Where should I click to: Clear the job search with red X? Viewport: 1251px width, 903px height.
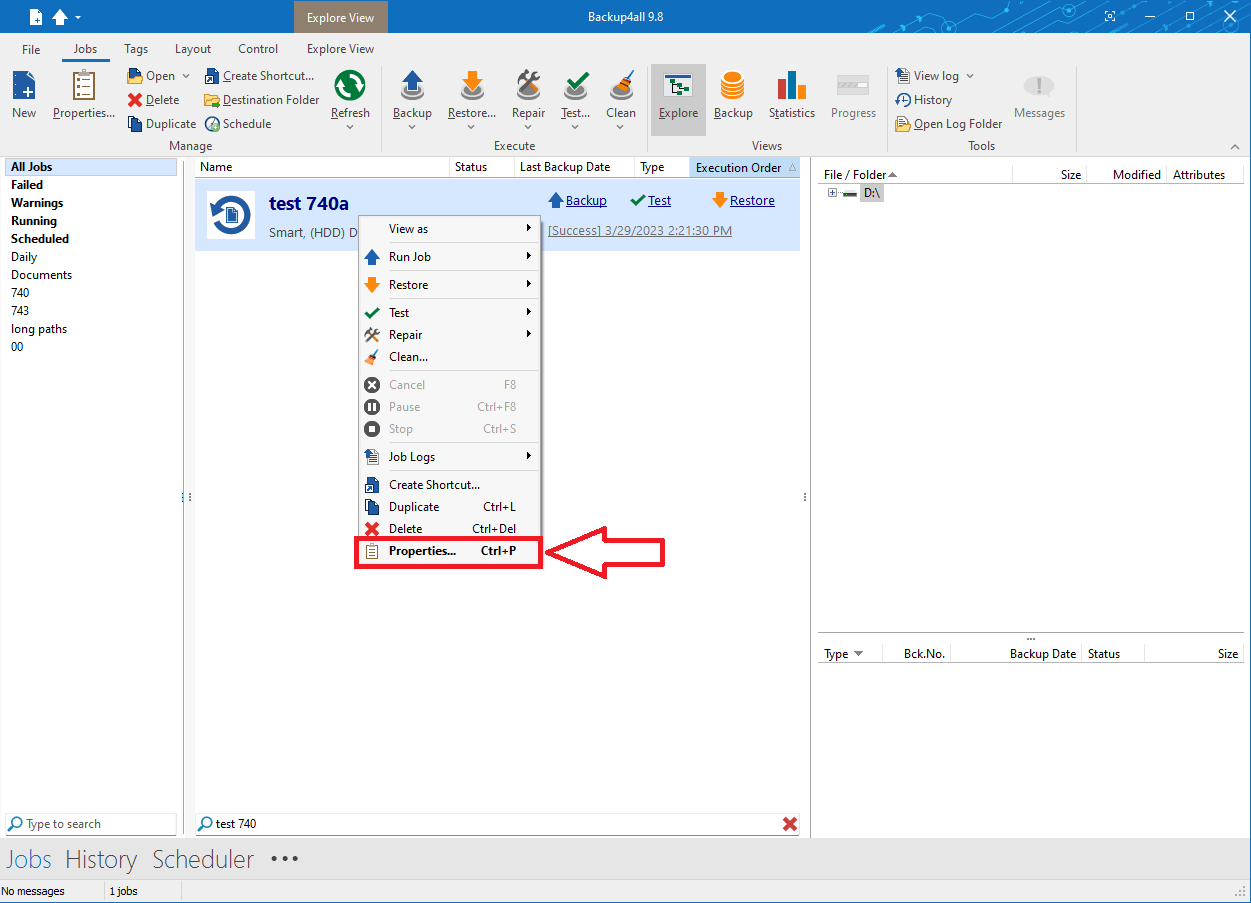coord(790,824)
